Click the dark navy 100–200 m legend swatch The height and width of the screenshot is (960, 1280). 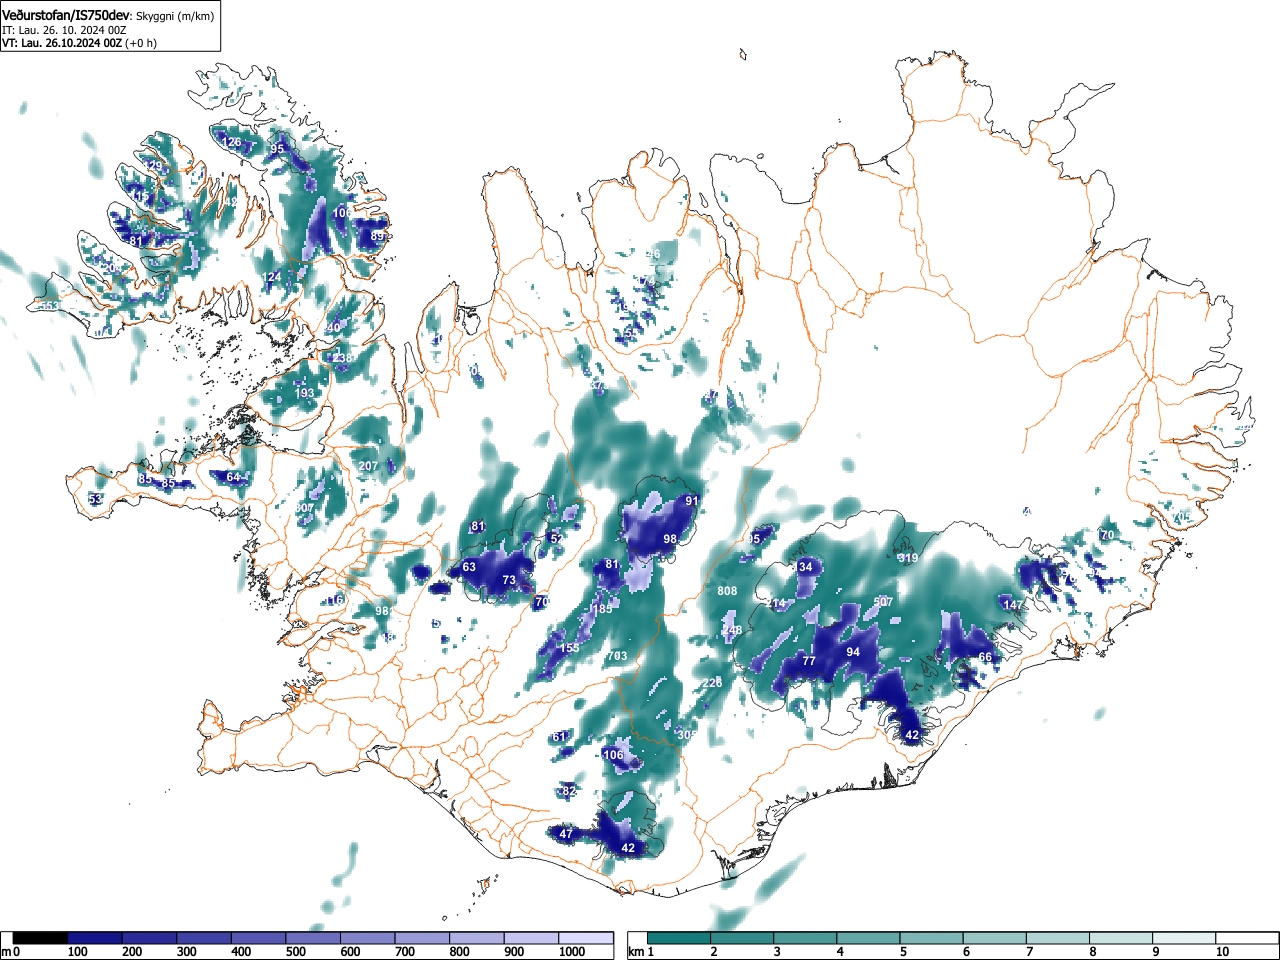coord(95,938)
